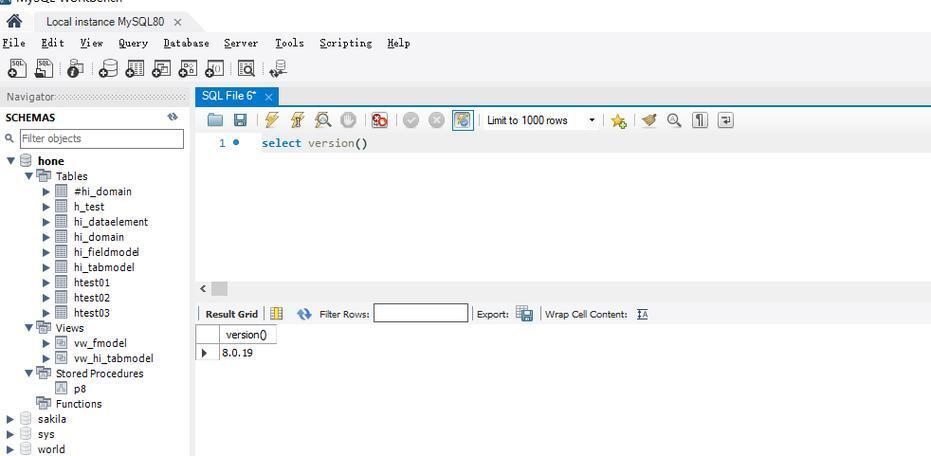Reconnect to DBMS icon
Image resolution: width=931 pixels, height=456 pixels.
[x=278, y=68]
